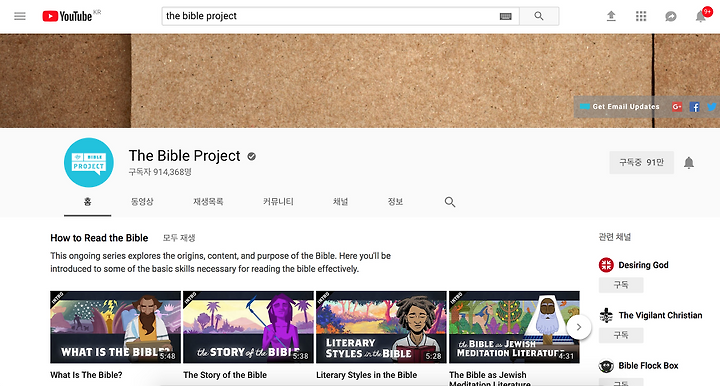Viewport: 720px width, 386px height.
Task: Select the 정보 tab
Action: (395, 202)
